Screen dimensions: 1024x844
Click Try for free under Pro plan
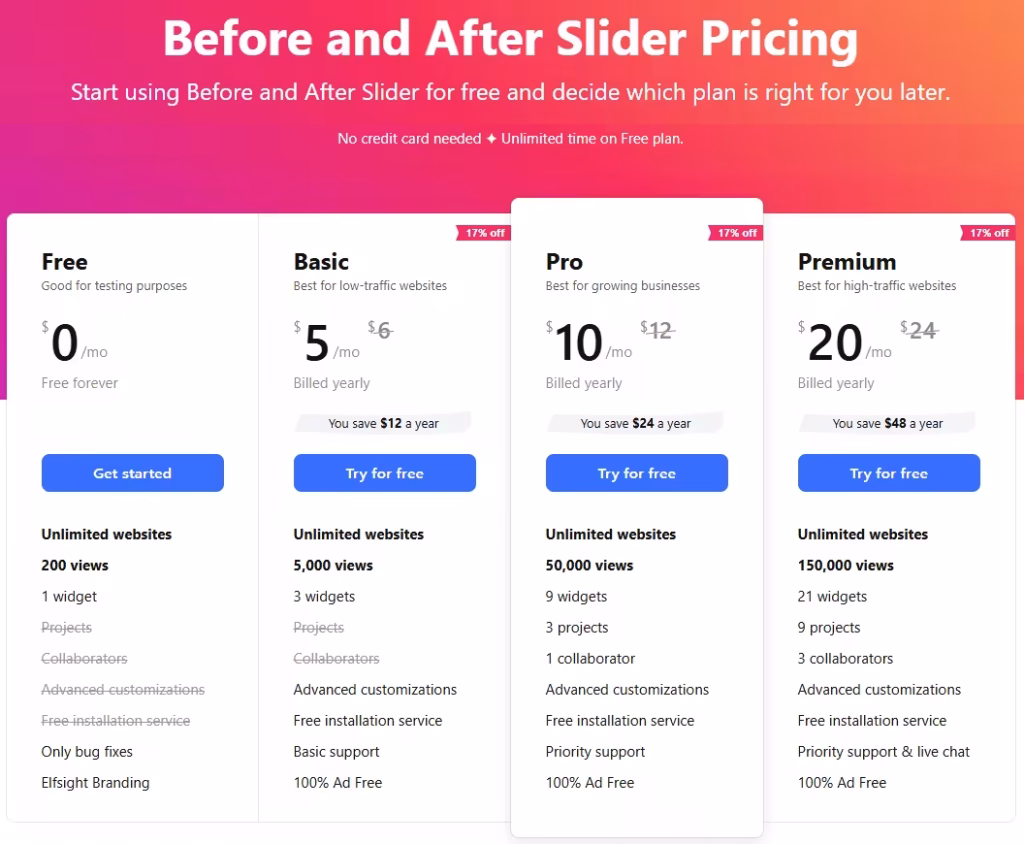pyautogui.click(x=636, y=473)
